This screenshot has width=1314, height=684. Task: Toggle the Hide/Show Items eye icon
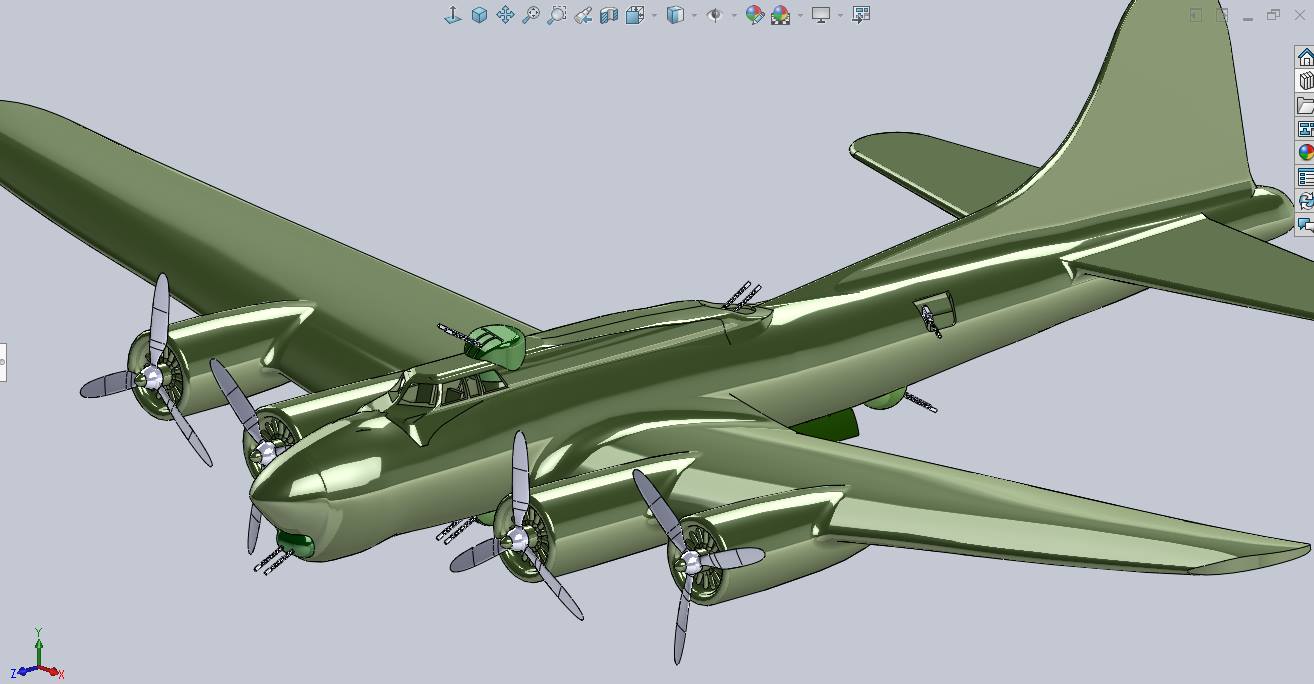[x=714, y=15]
